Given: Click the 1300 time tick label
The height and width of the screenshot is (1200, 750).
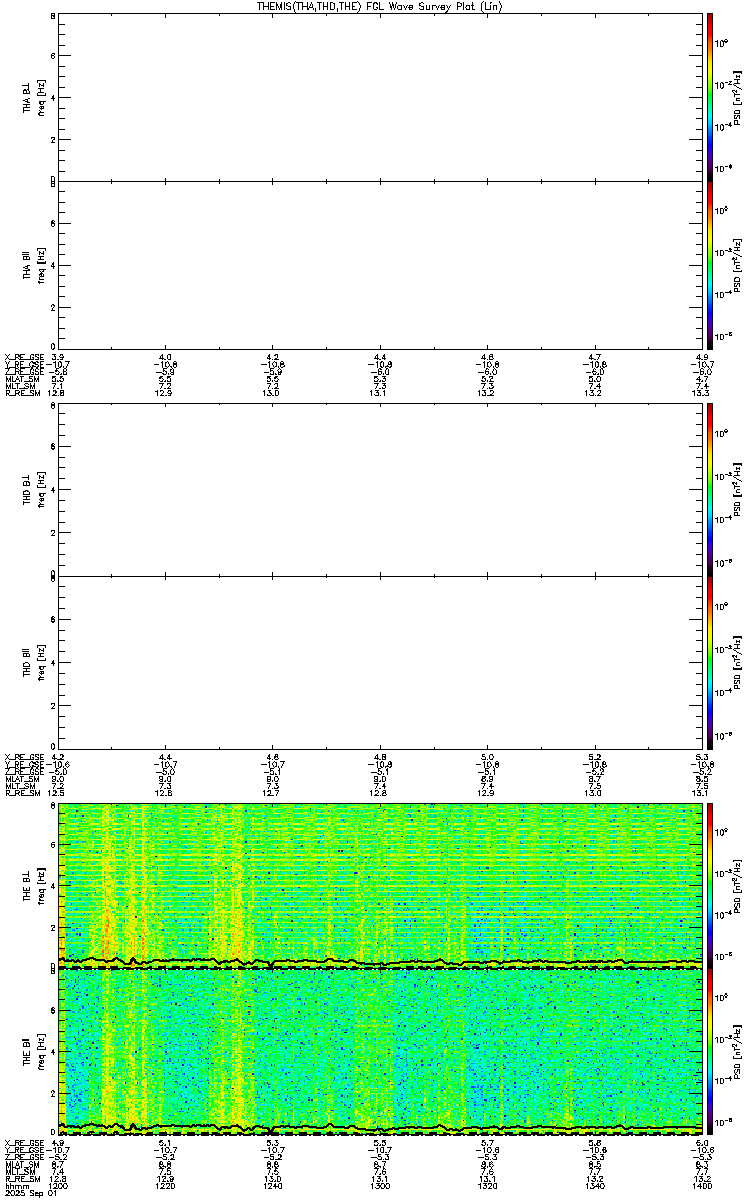Looking at the screenshot, I should pyautogui.click(x=380, y=1184).
